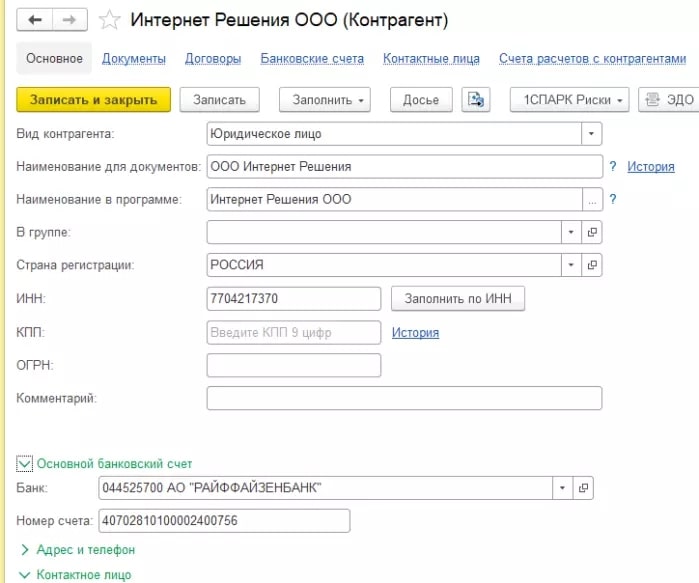Add to favorites with the star icon

(x=109, y=20)
